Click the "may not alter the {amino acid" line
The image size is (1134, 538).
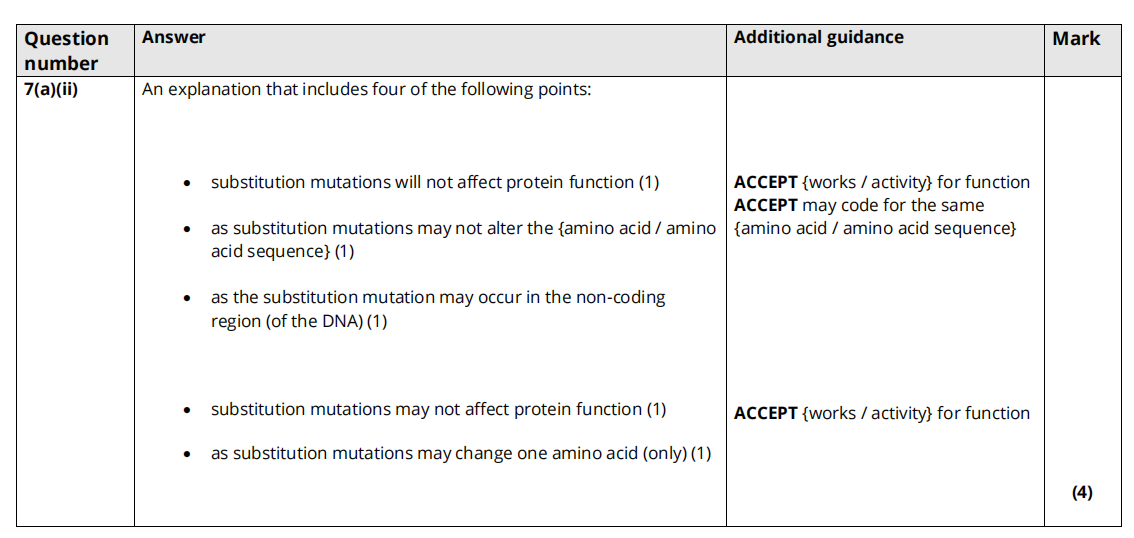click(463, 228)
